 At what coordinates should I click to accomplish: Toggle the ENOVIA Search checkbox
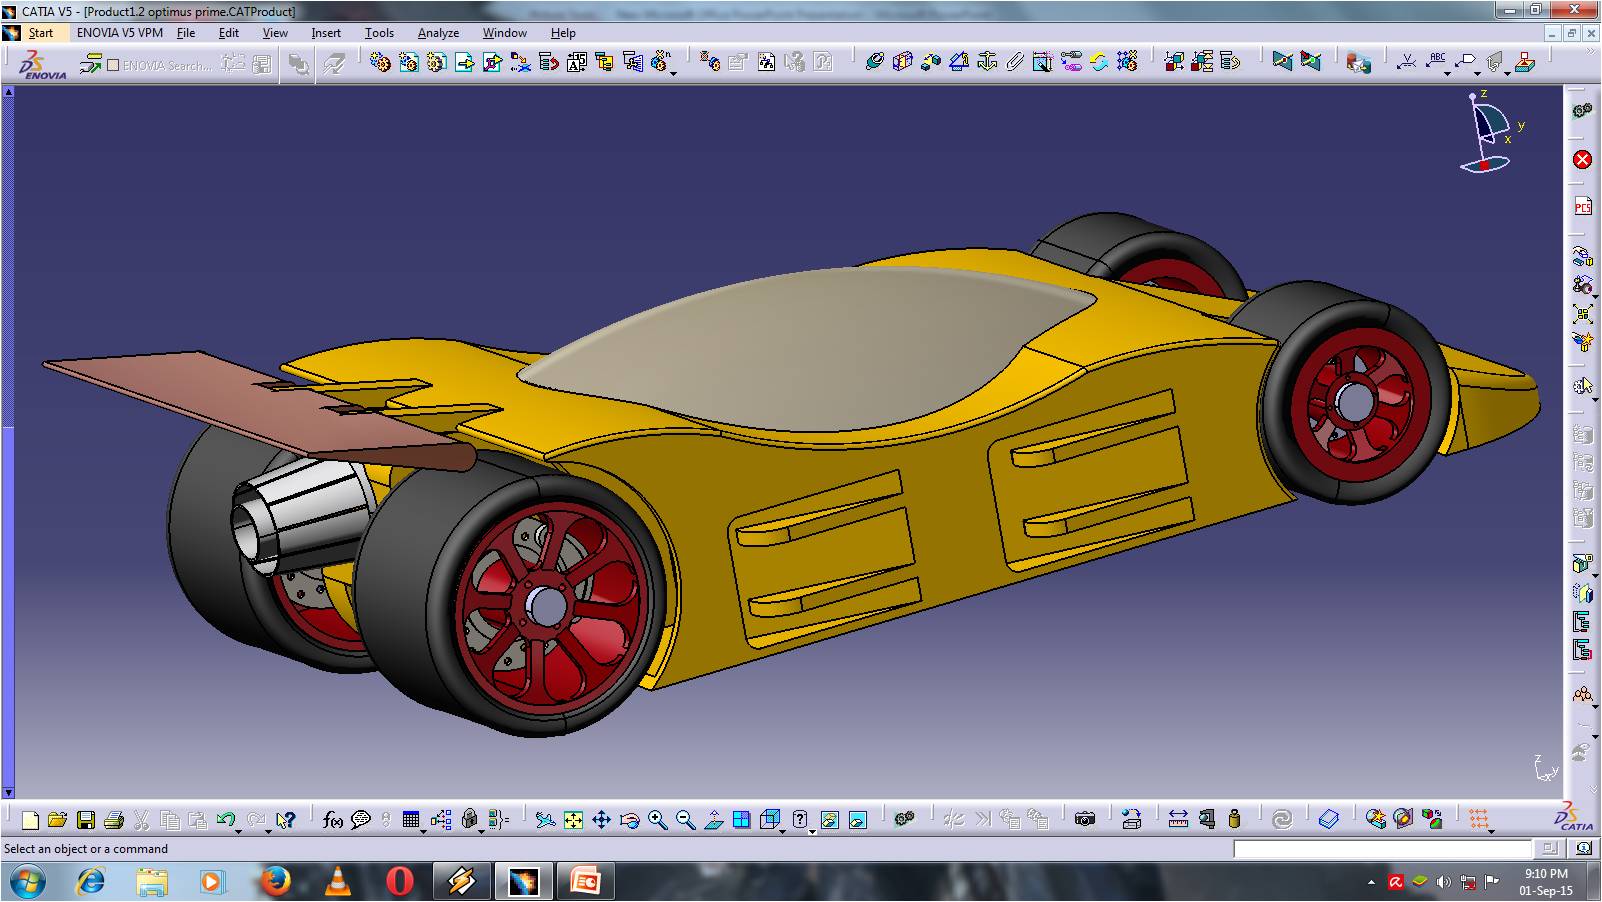point(113,65)
